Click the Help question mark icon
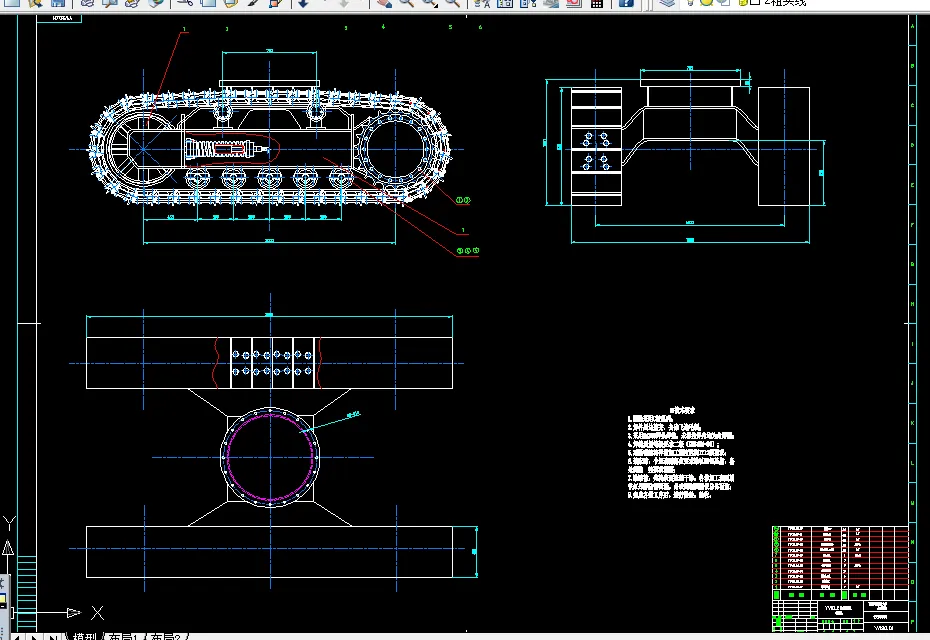The width and height of the screenshot is (930, 640). (626, 2)
